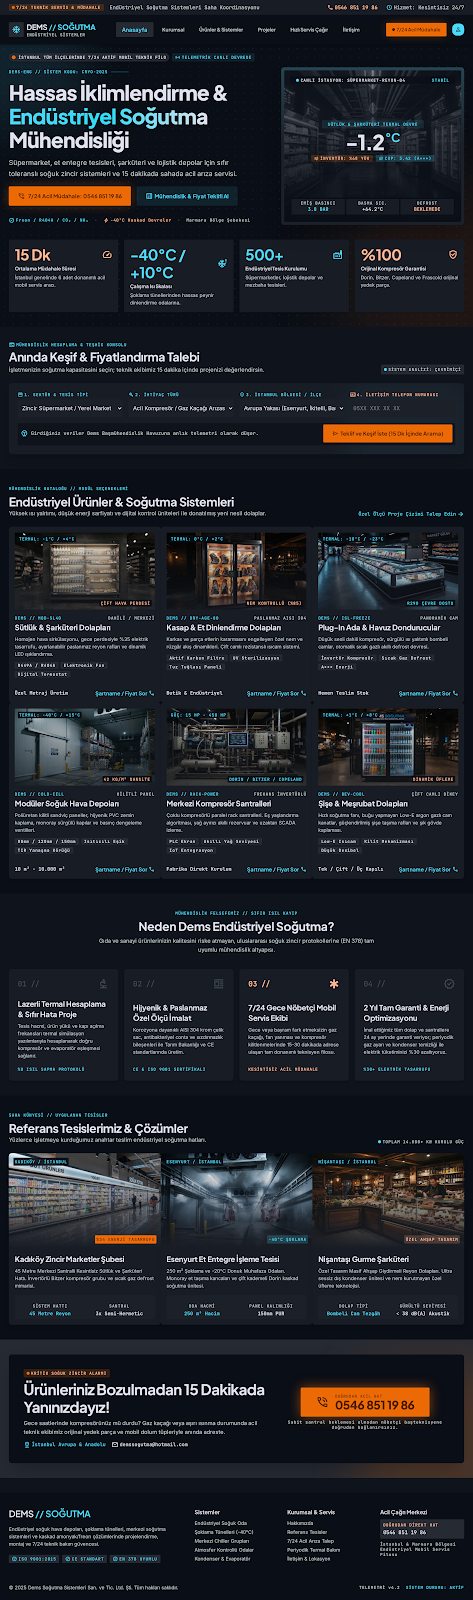473x1600 pixels.
Task: Click the DEMS Soğutma logo in header
Action: [53, 30]
